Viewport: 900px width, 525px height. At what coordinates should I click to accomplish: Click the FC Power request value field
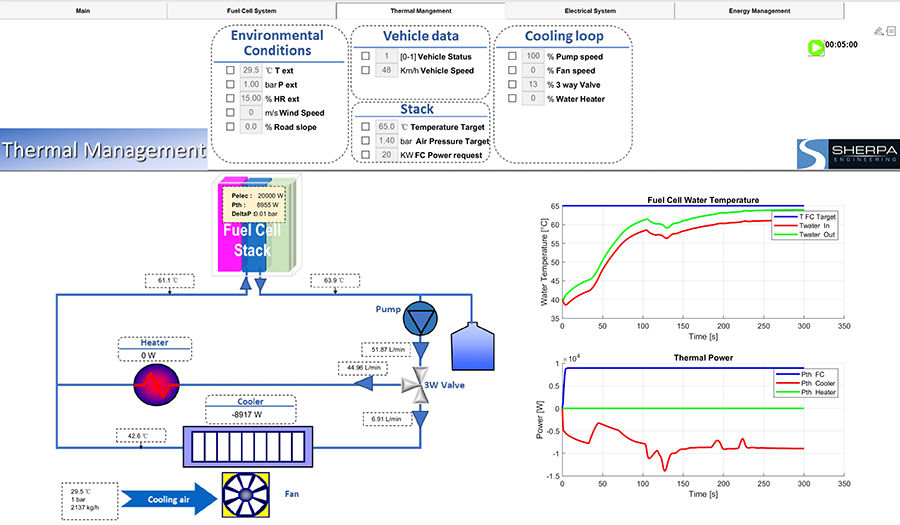[x=386, y=155]
